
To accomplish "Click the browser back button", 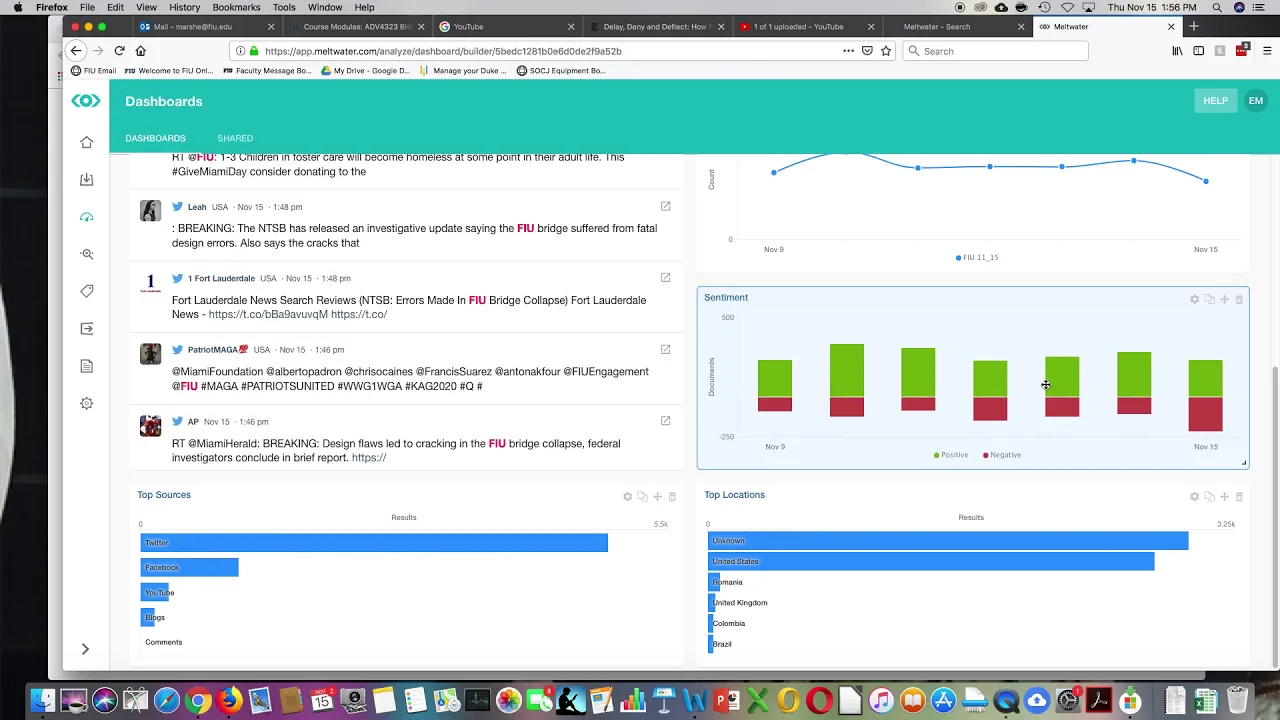I will [76, 51].
